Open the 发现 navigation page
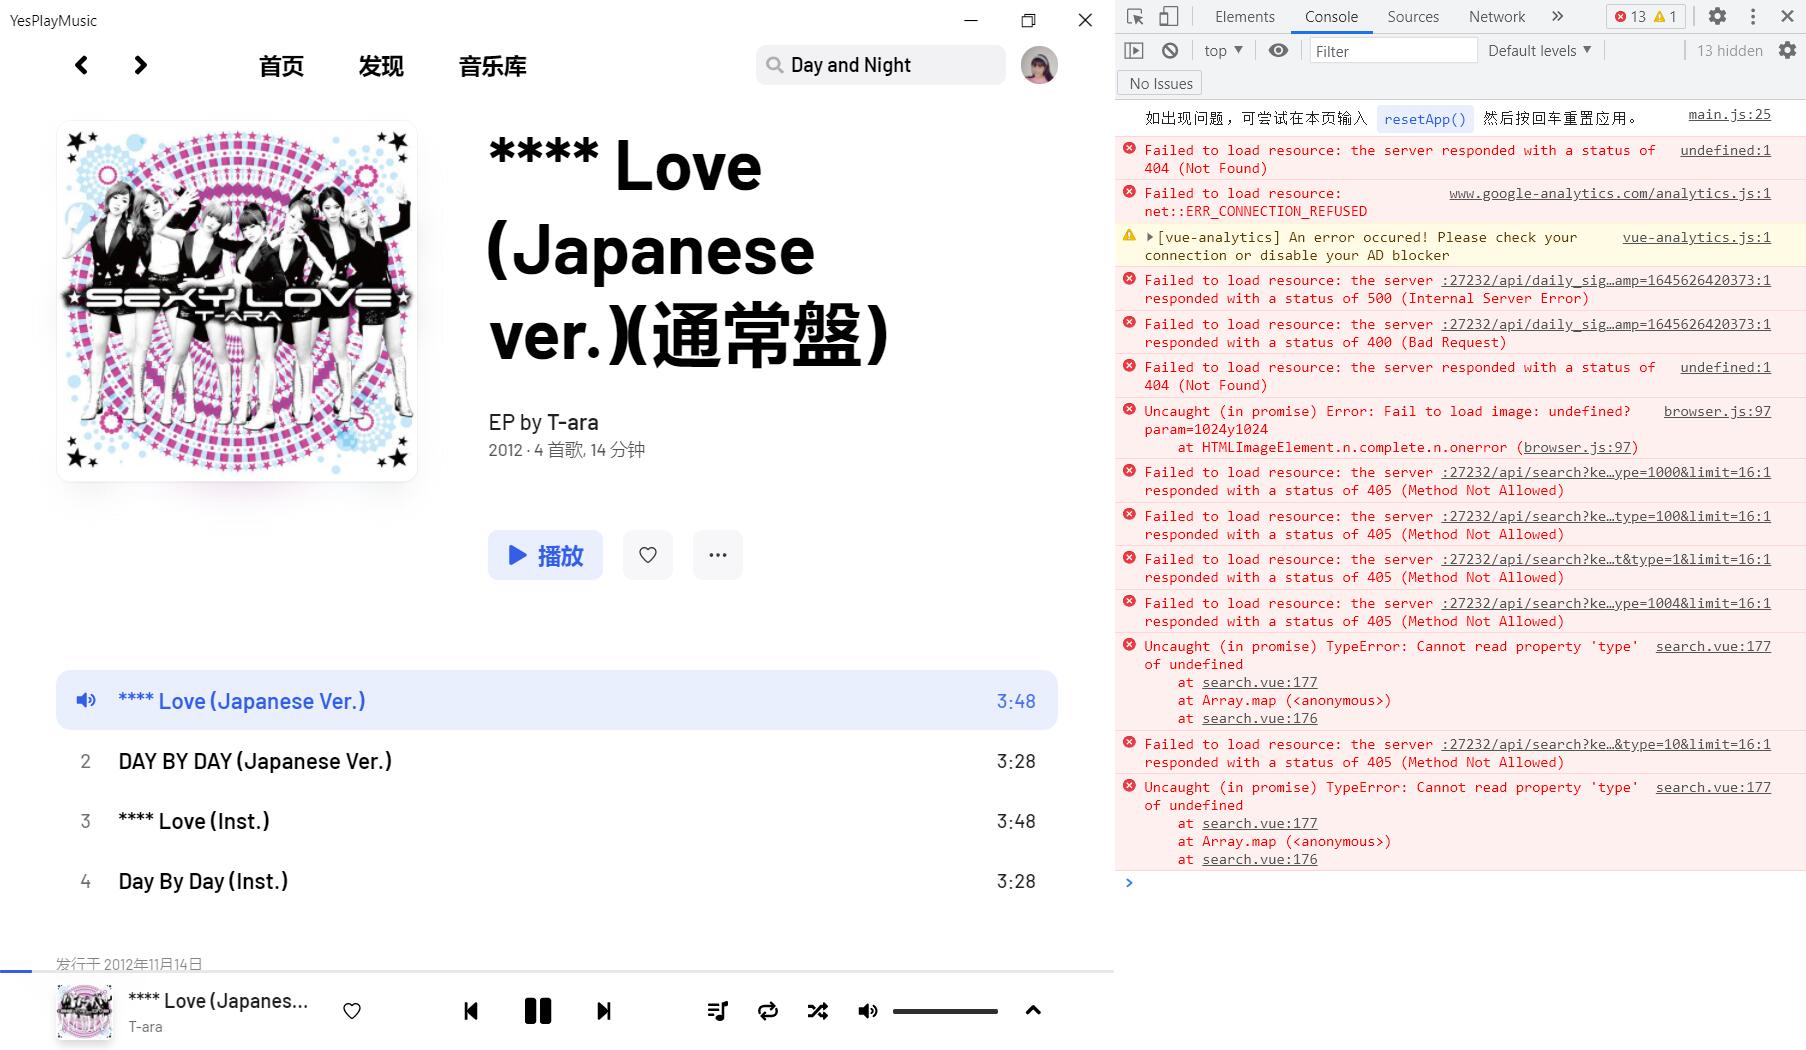Viewport: 1806px width, 1050px height. point(381,66)
